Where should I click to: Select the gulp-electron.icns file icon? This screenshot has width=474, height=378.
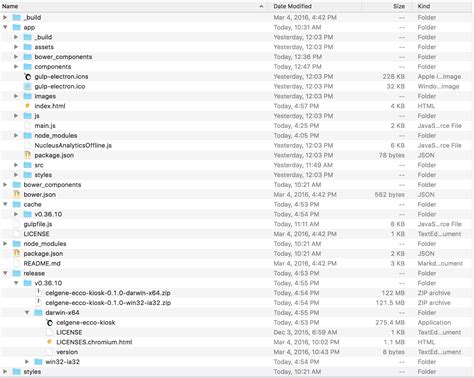[x=28, y=77]
